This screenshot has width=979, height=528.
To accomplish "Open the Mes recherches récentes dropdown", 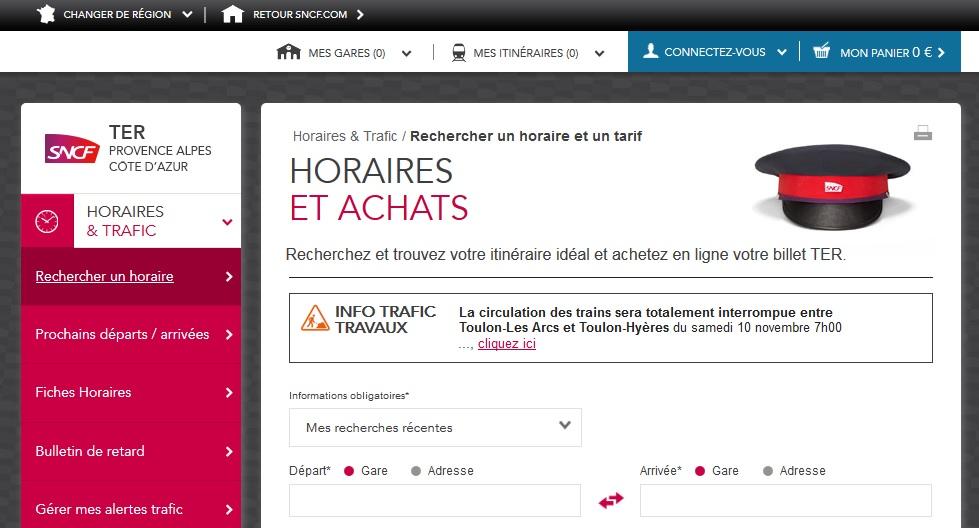I will coord(435,427).
